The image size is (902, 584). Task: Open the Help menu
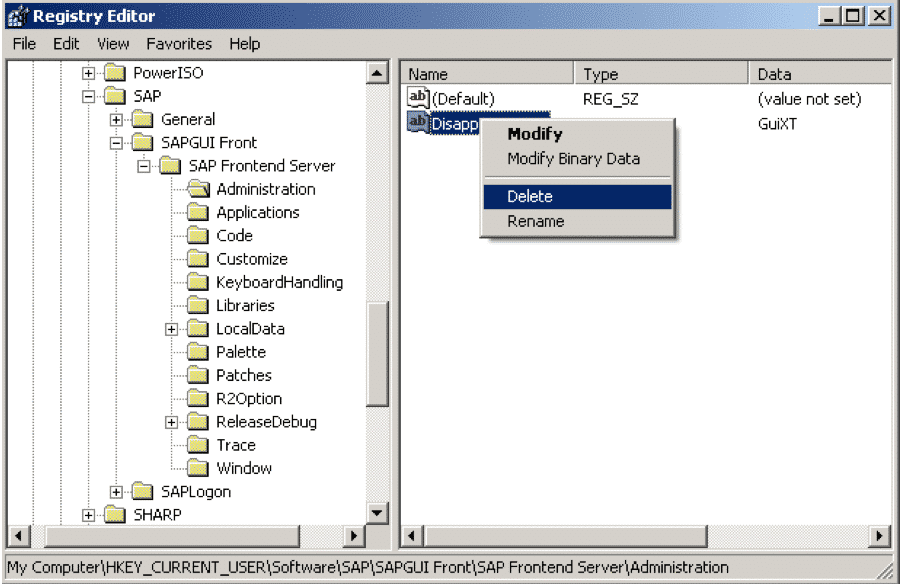point(244,44)
